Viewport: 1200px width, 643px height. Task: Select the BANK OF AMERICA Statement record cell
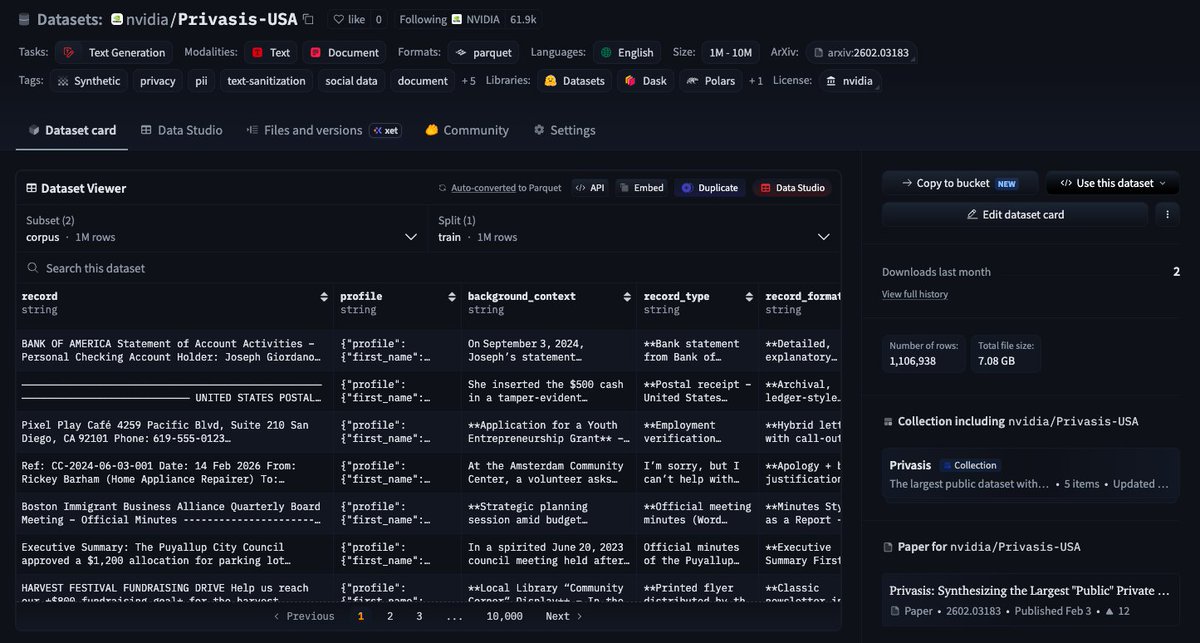(175, 350)
